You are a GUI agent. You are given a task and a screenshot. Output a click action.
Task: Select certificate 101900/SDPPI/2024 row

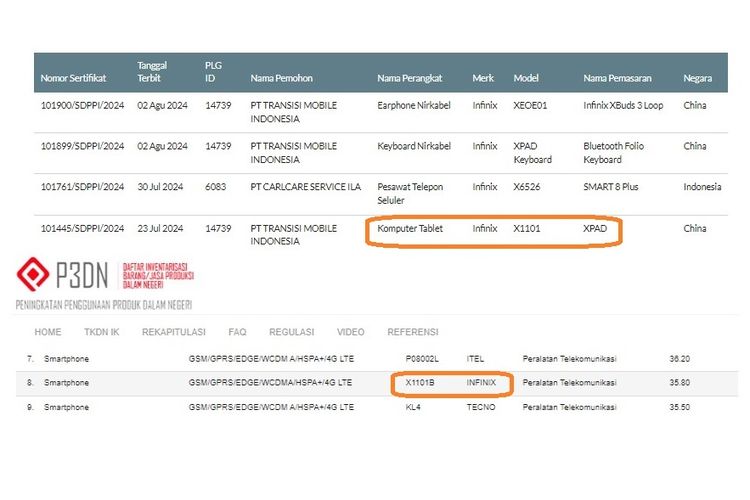(82, 105)
